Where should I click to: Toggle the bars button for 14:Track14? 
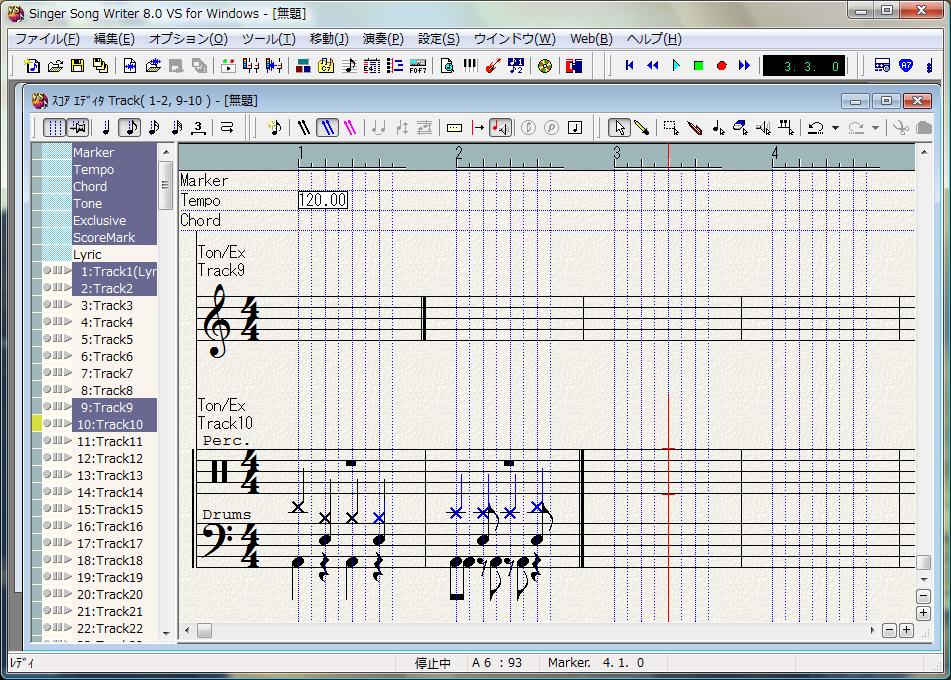click(x=57, y=491)
